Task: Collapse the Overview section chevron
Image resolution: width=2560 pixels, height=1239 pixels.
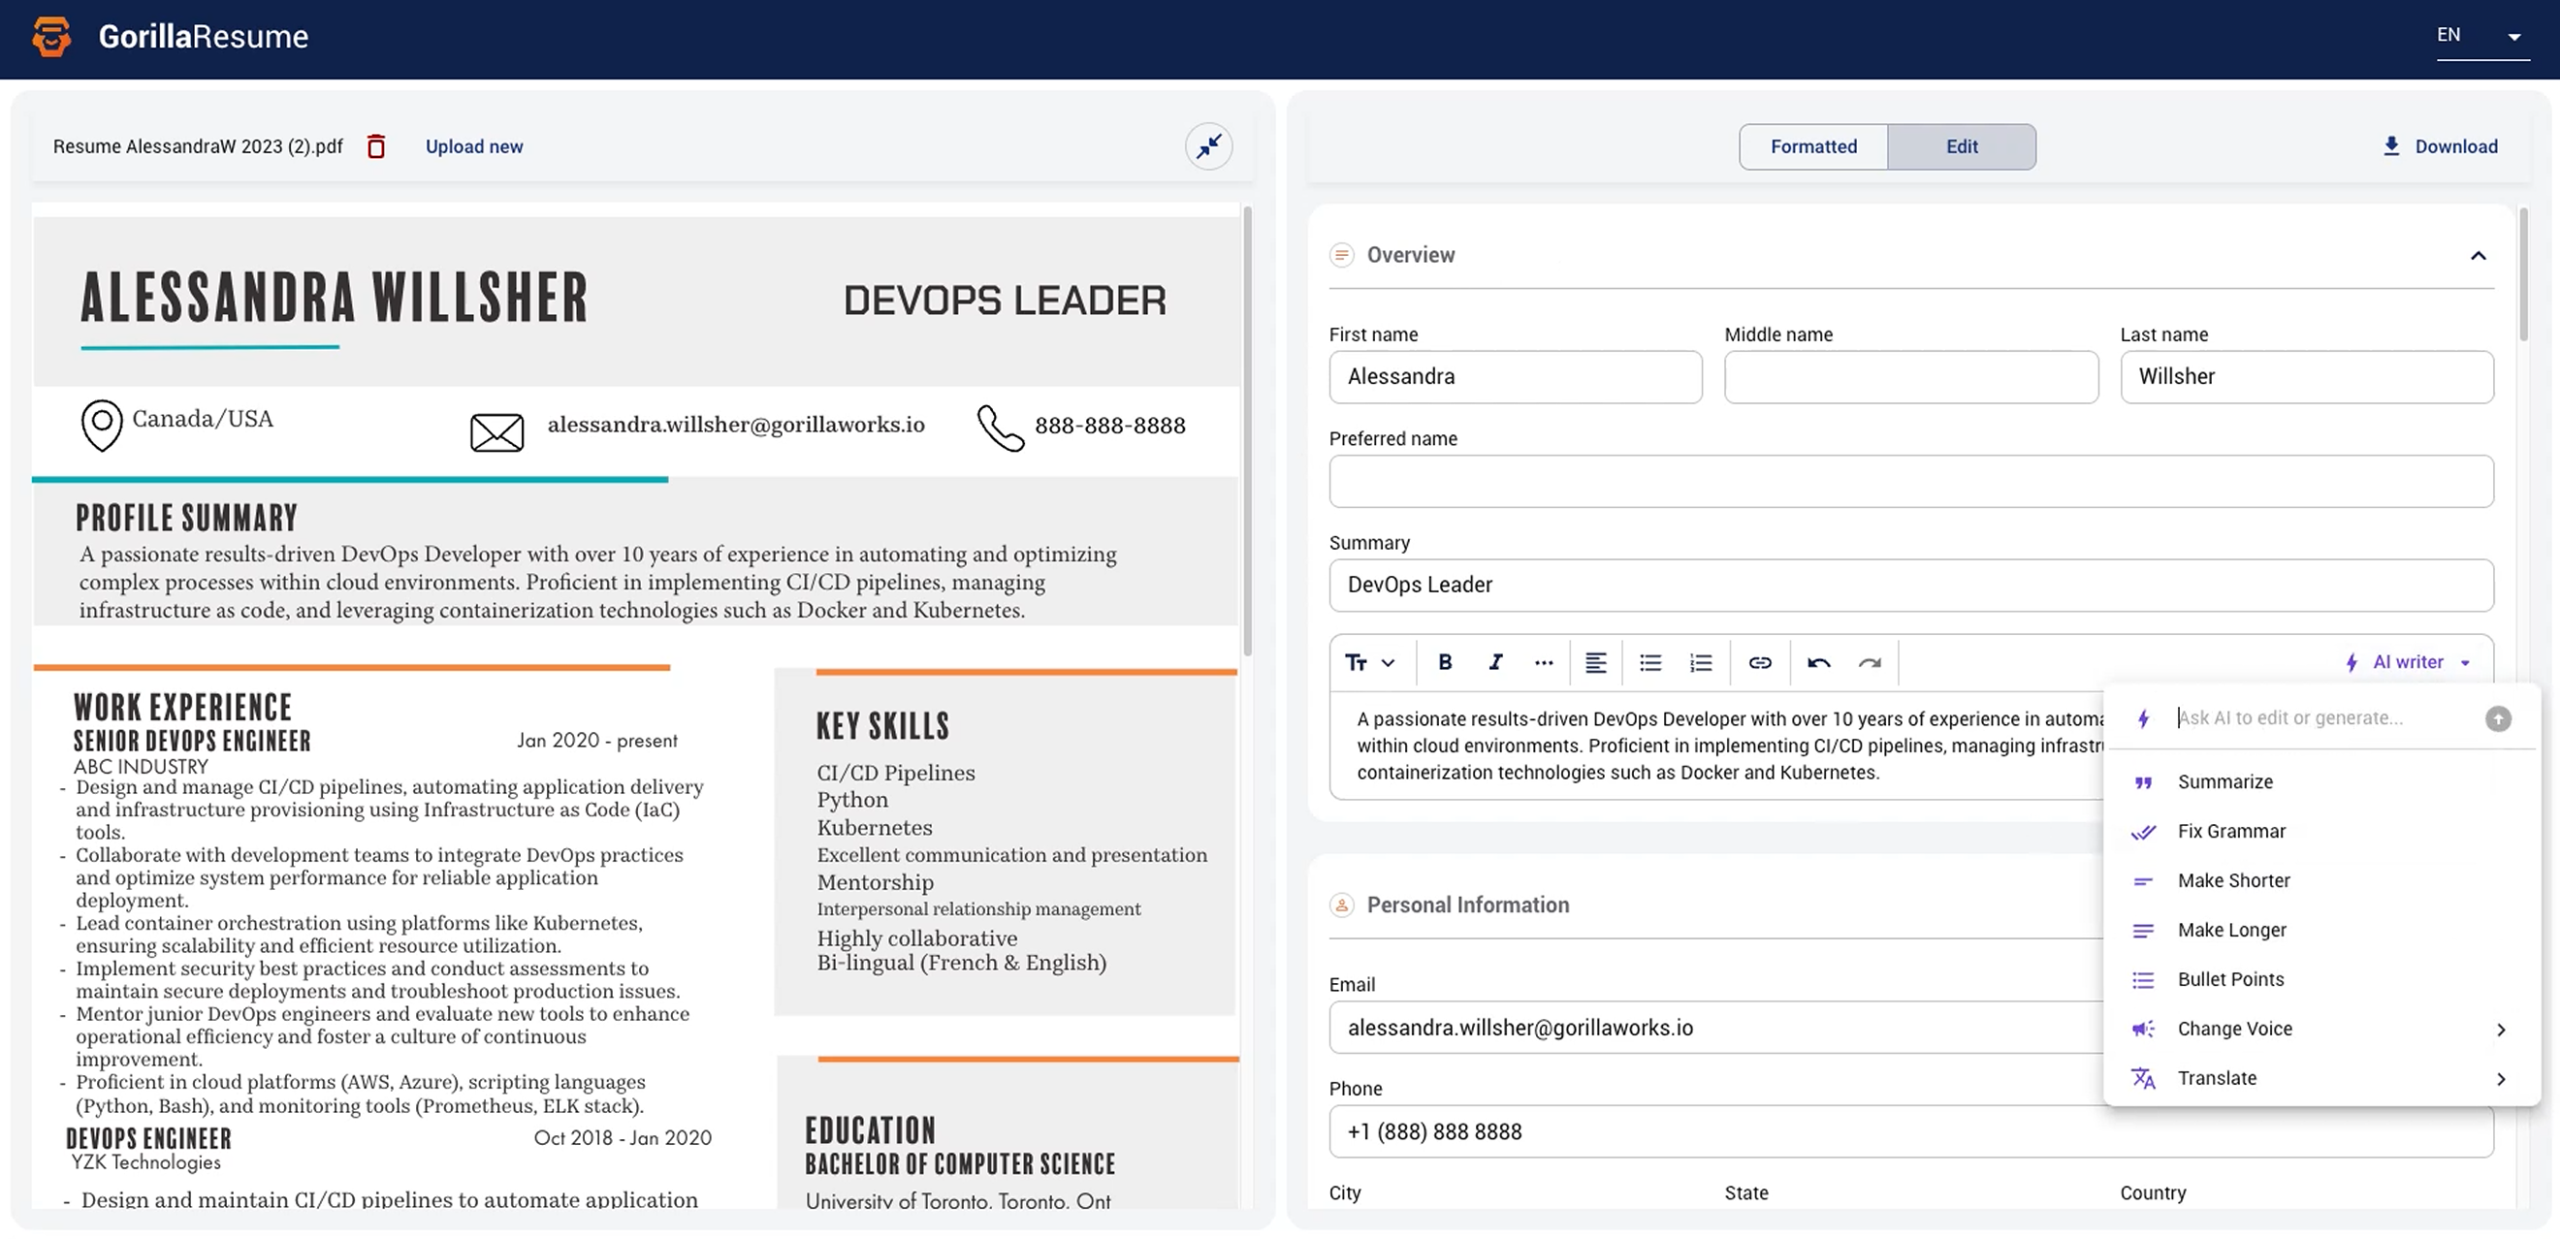Action: [x=2477, y=255]
